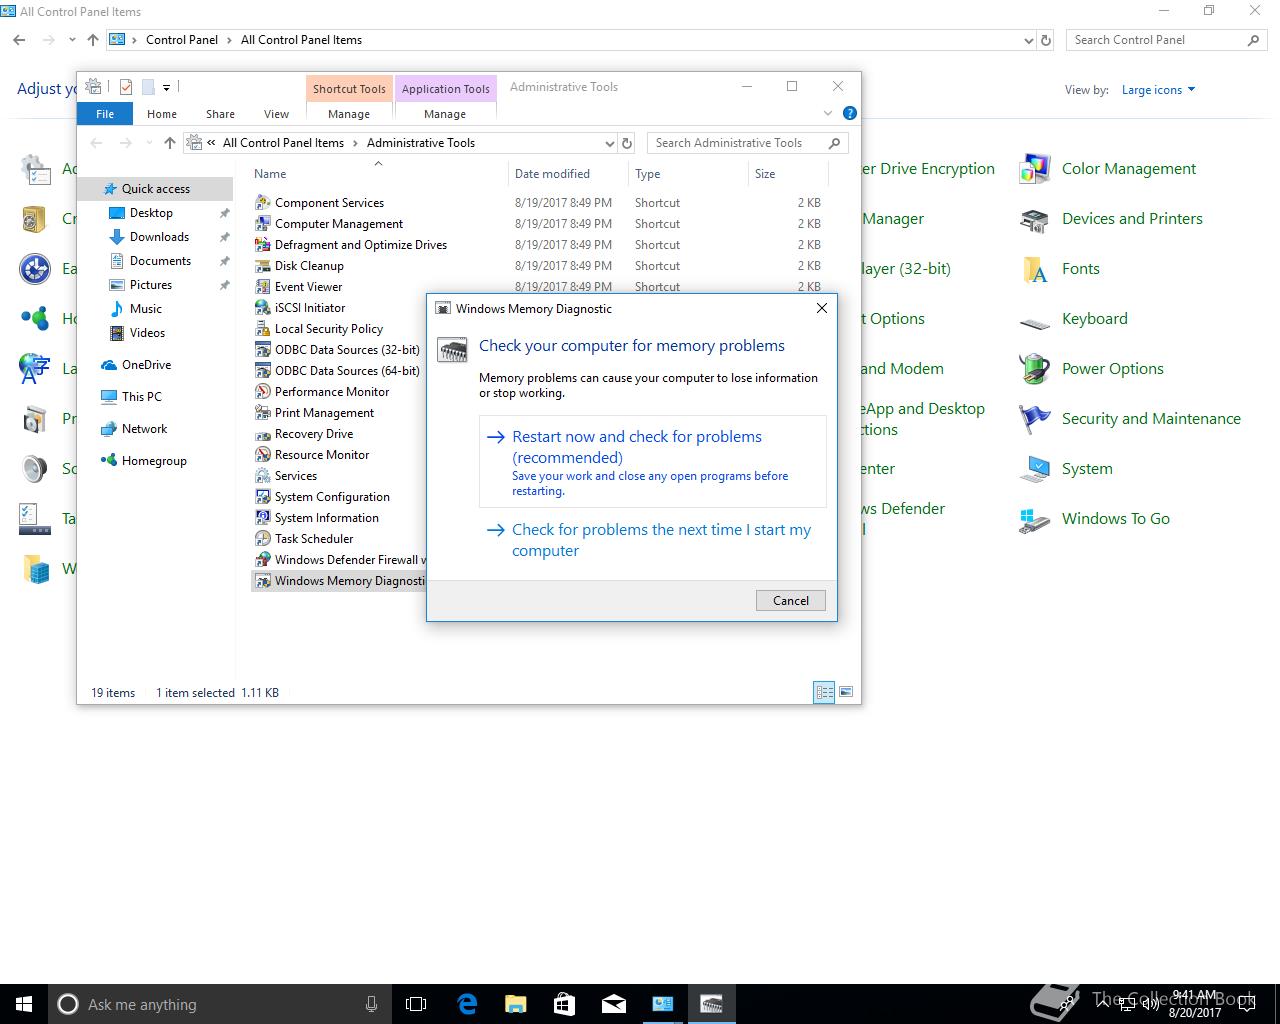
Task: Open File Explorer from the taskbar
Action: click(x=515, y=1004)
